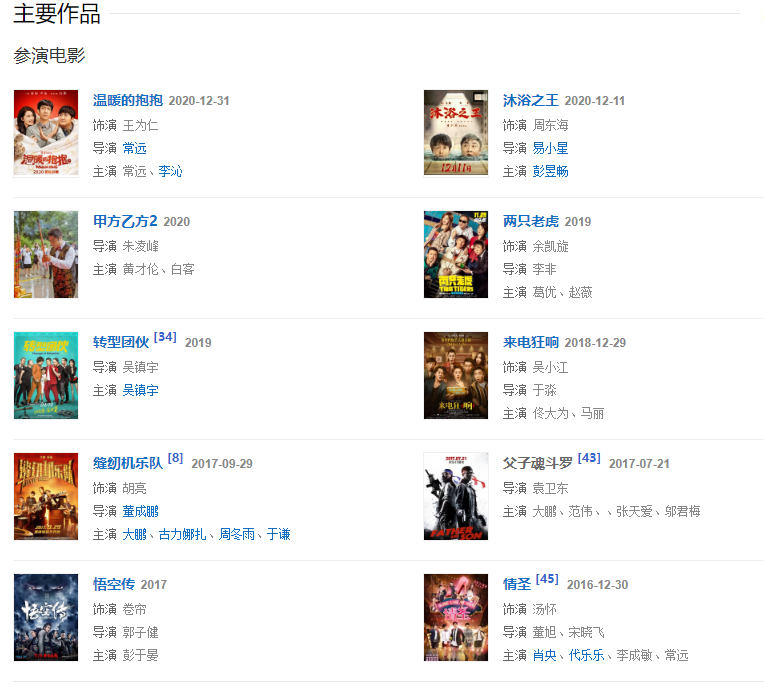Open the 情圣 movie title link

click(x=517, y=584)
